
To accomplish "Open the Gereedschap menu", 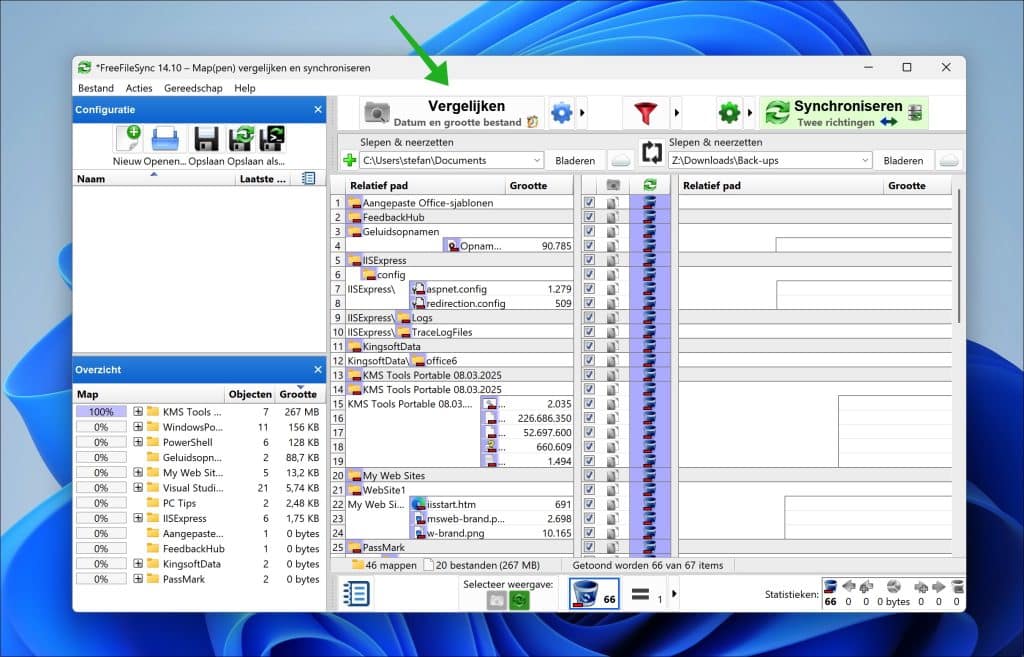I will tap(193, 88).
